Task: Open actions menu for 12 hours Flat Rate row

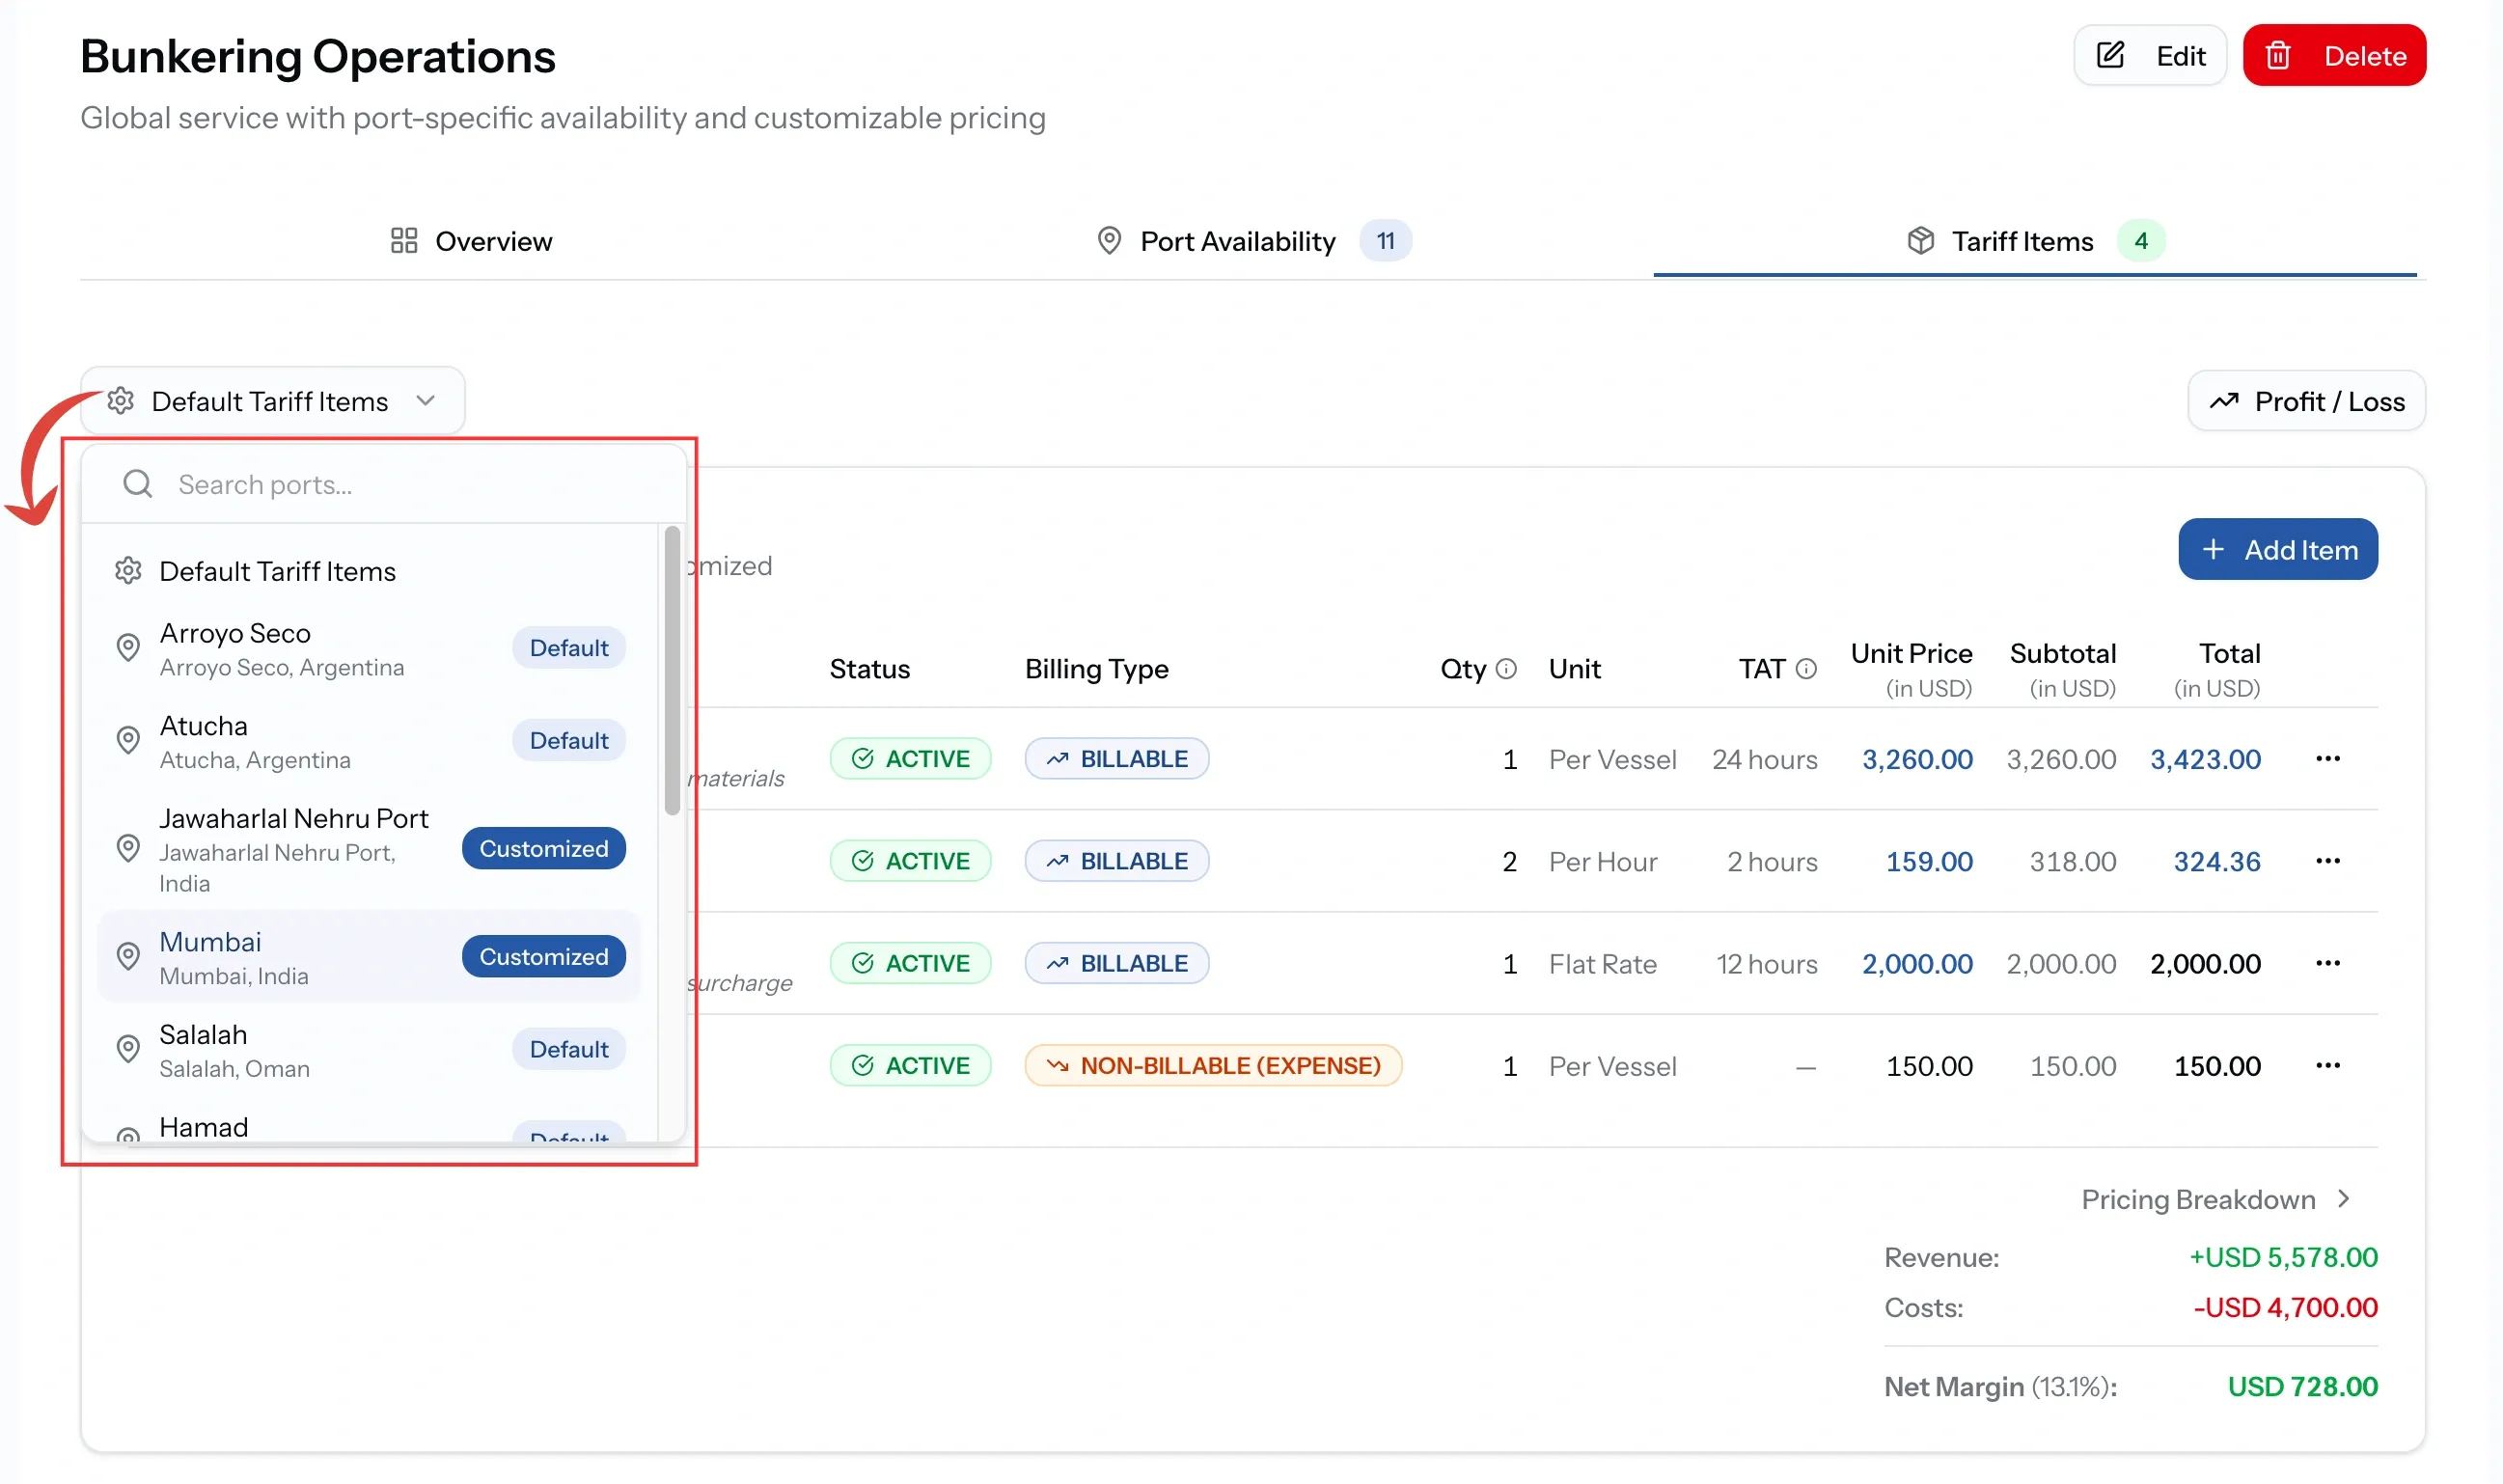Action: tap(2327, 963)
